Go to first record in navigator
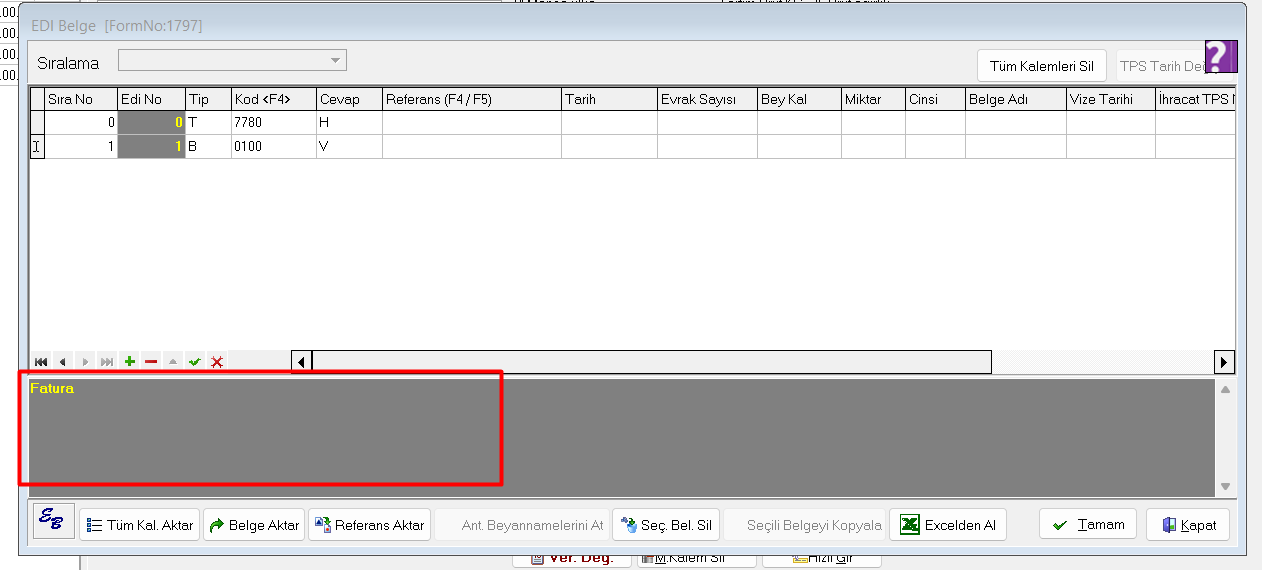1262x570 pixels. point(41,362)
